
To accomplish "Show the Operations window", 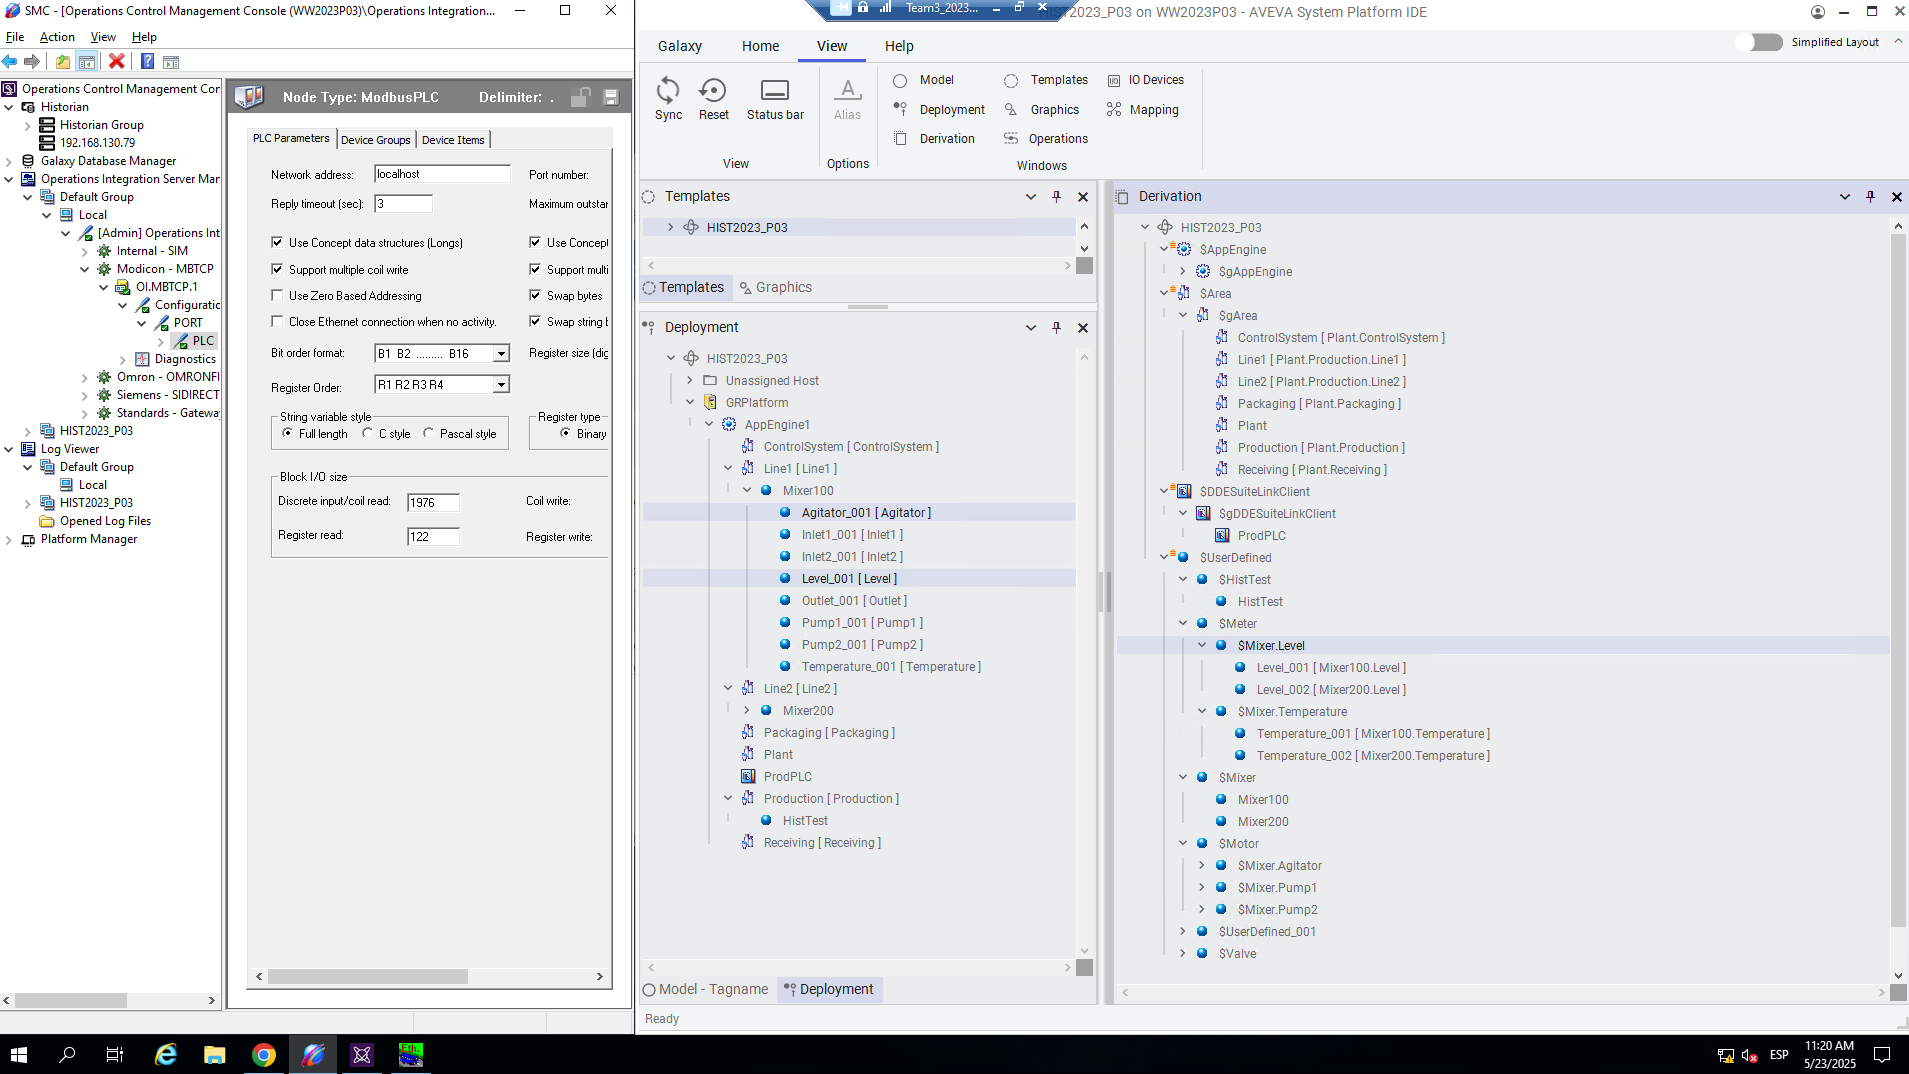I will [x=1046, y=139].
